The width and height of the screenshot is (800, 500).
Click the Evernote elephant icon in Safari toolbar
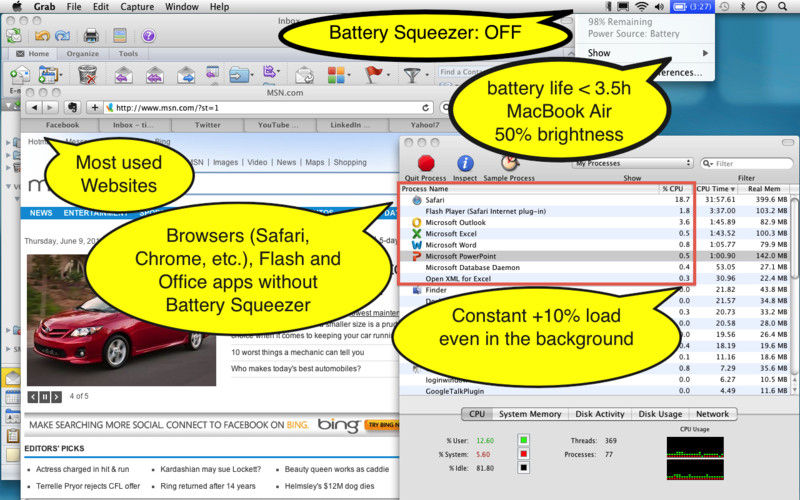coord(72,108)
